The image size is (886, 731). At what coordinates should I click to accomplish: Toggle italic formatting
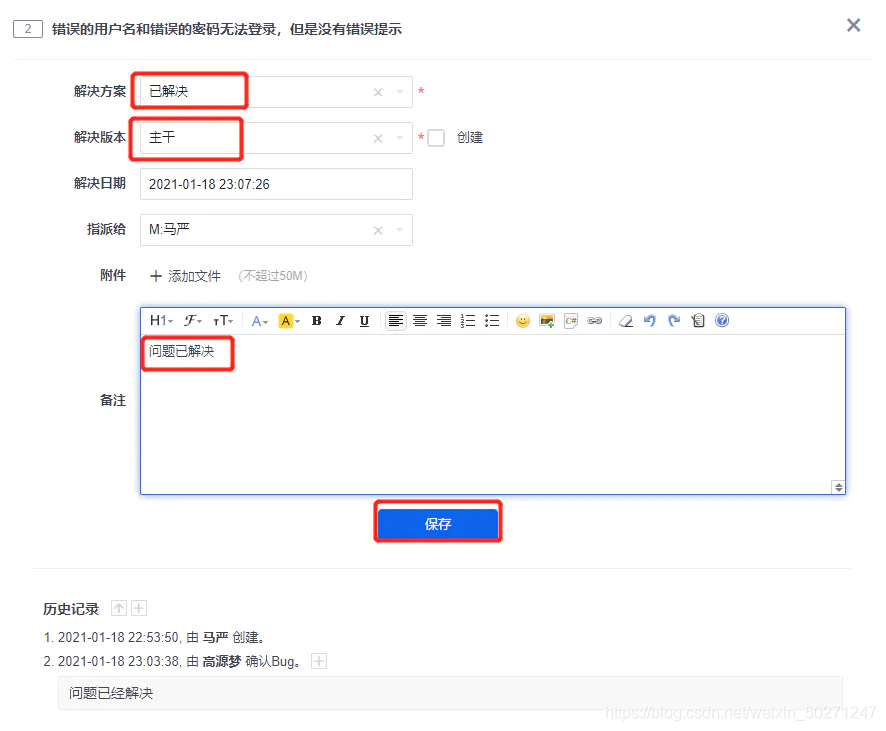tap(340, 321)
